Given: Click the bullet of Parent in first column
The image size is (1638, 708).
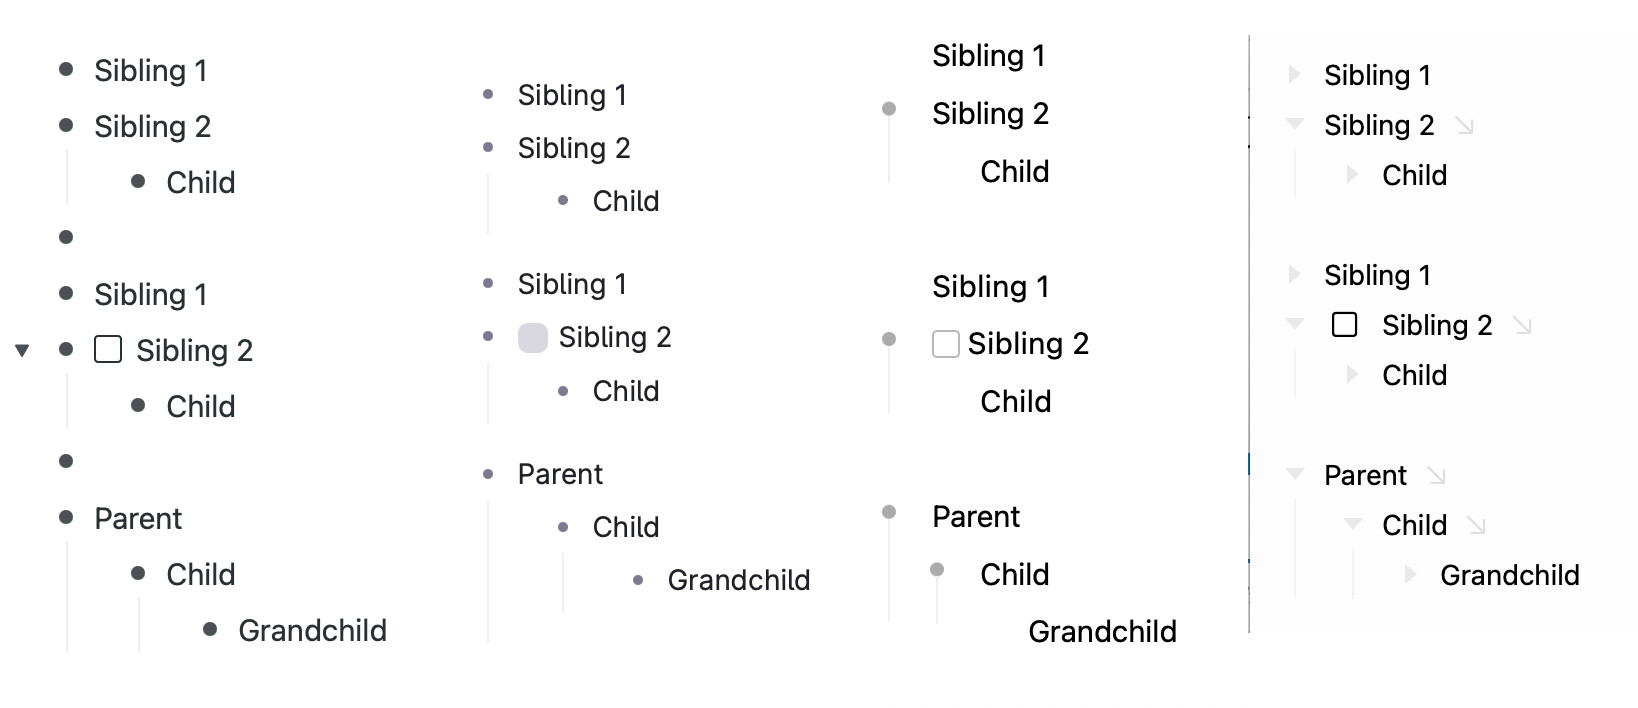Looking at the screenshot, I should coord(66,517).
